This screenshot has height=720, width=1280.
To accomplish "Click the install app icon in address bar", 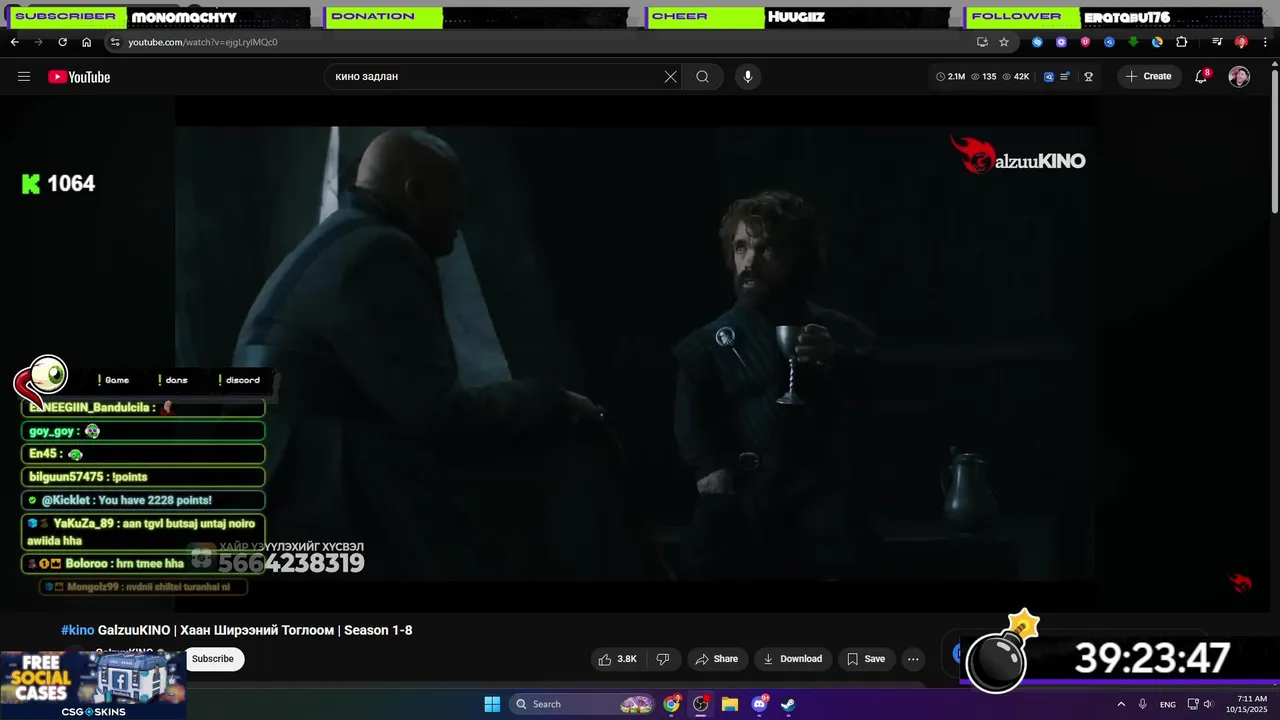I will (x=982, y=42).
